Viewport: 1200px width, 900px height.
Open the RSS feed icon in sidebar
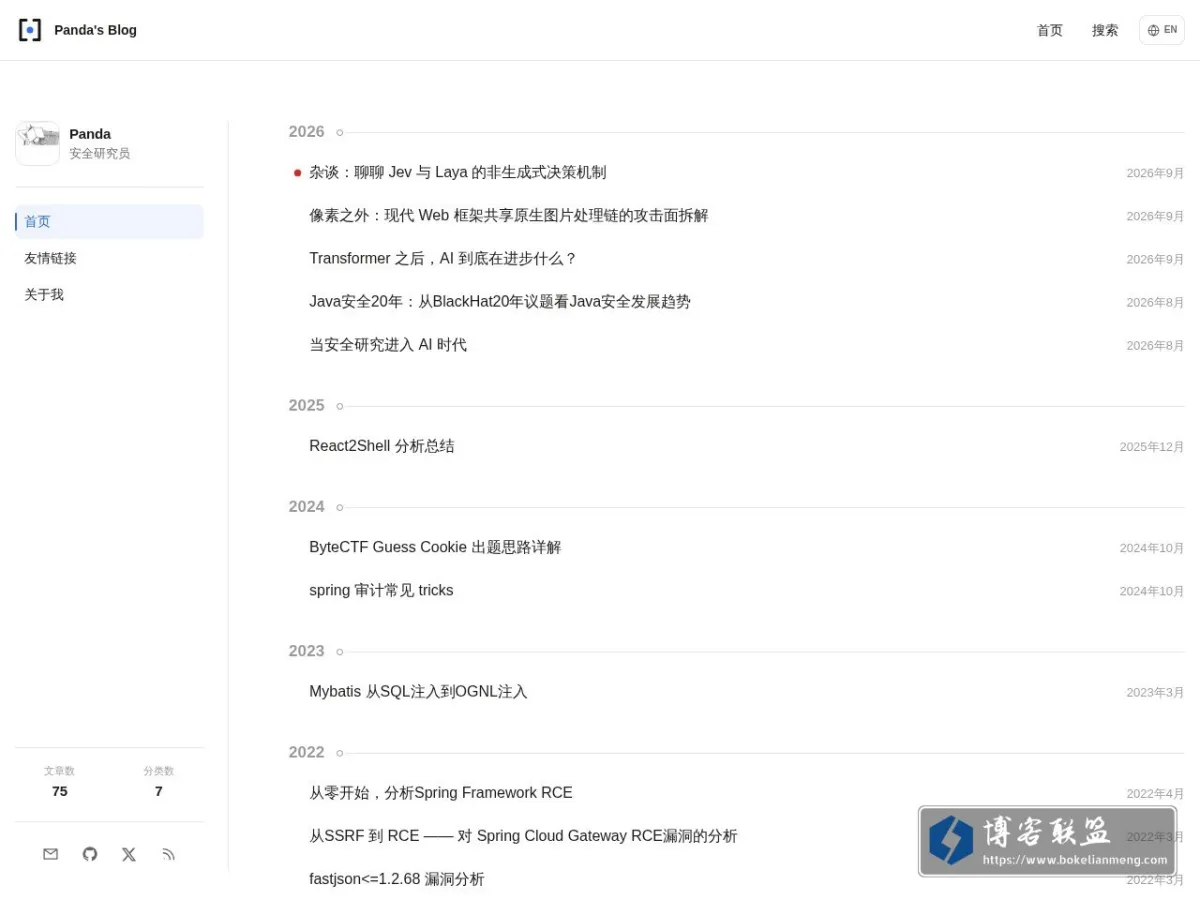(168, 854)
